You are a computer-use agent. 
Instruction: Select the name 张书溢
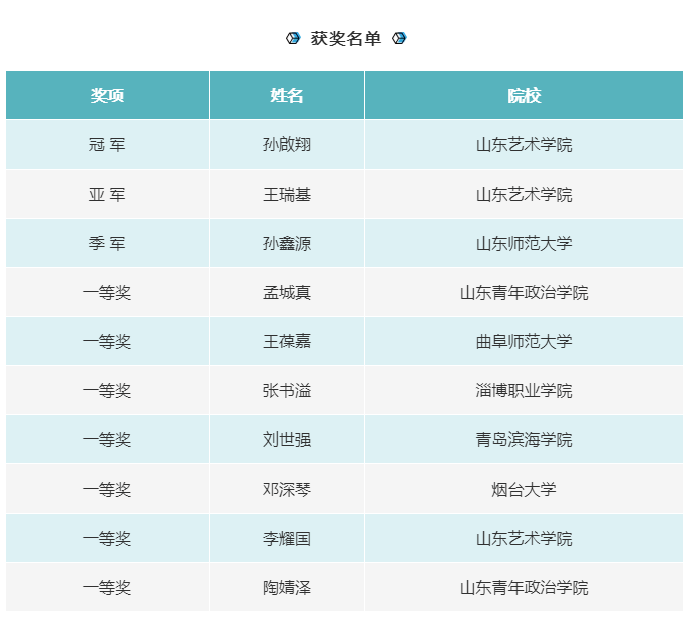[x=287, y=391]
